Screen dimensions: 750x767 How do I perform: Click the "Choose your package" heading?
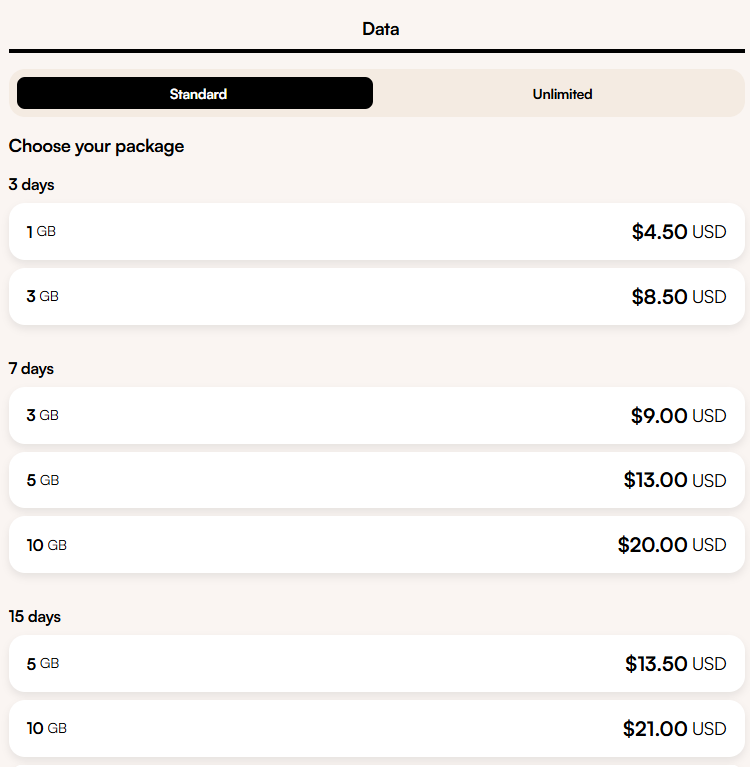(x=96, y=146)
